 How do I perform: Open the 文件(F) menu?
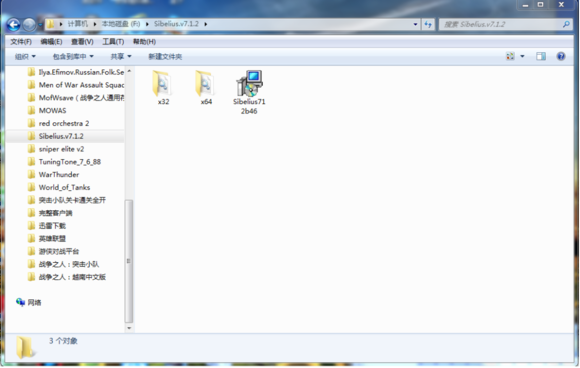tap(21, 41)
